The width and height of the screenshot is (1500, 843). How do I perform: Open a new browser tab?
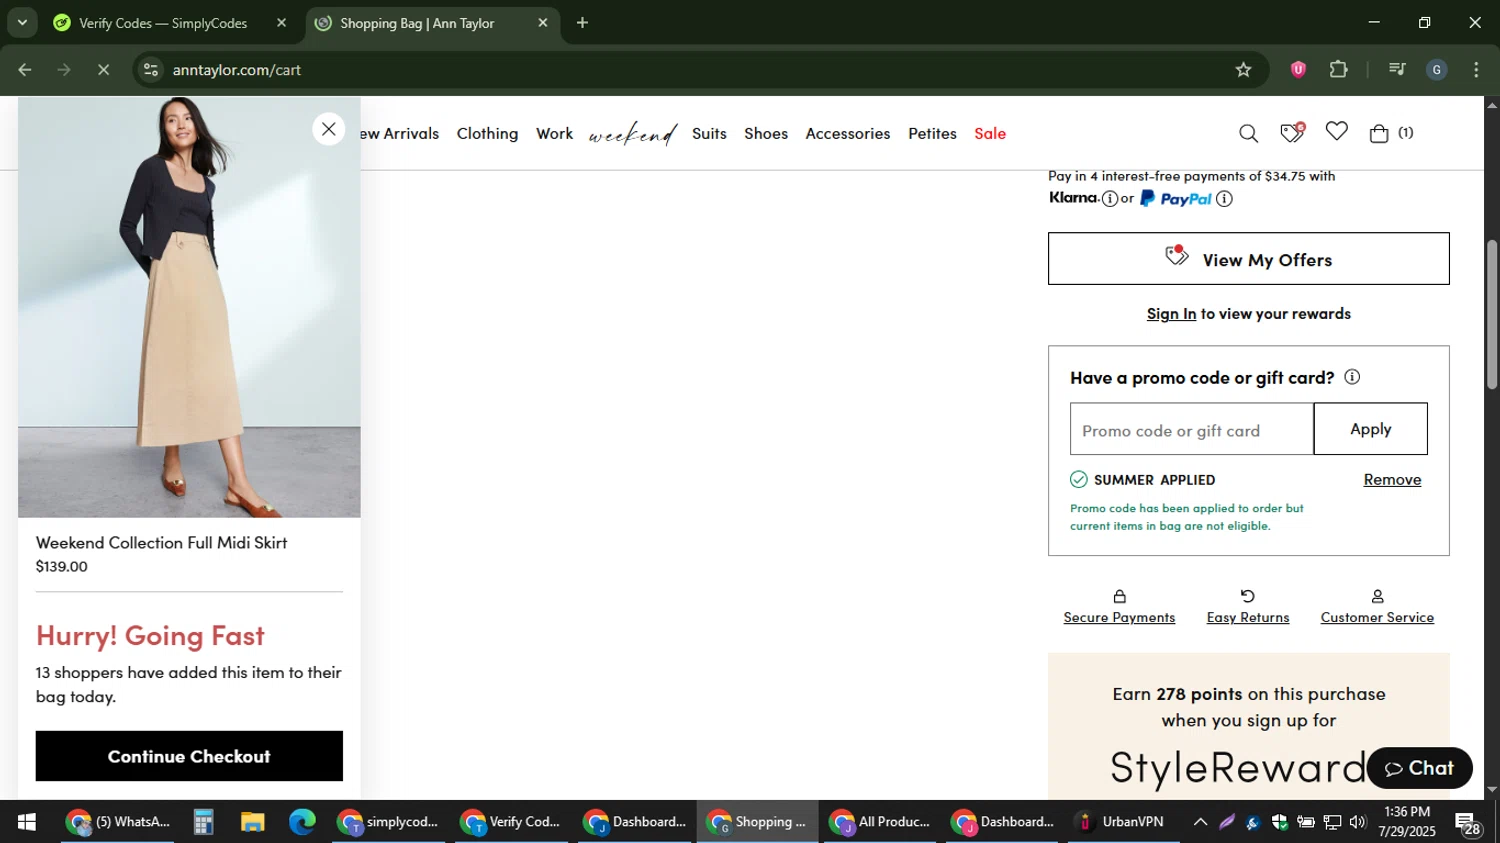pos(582,23)
